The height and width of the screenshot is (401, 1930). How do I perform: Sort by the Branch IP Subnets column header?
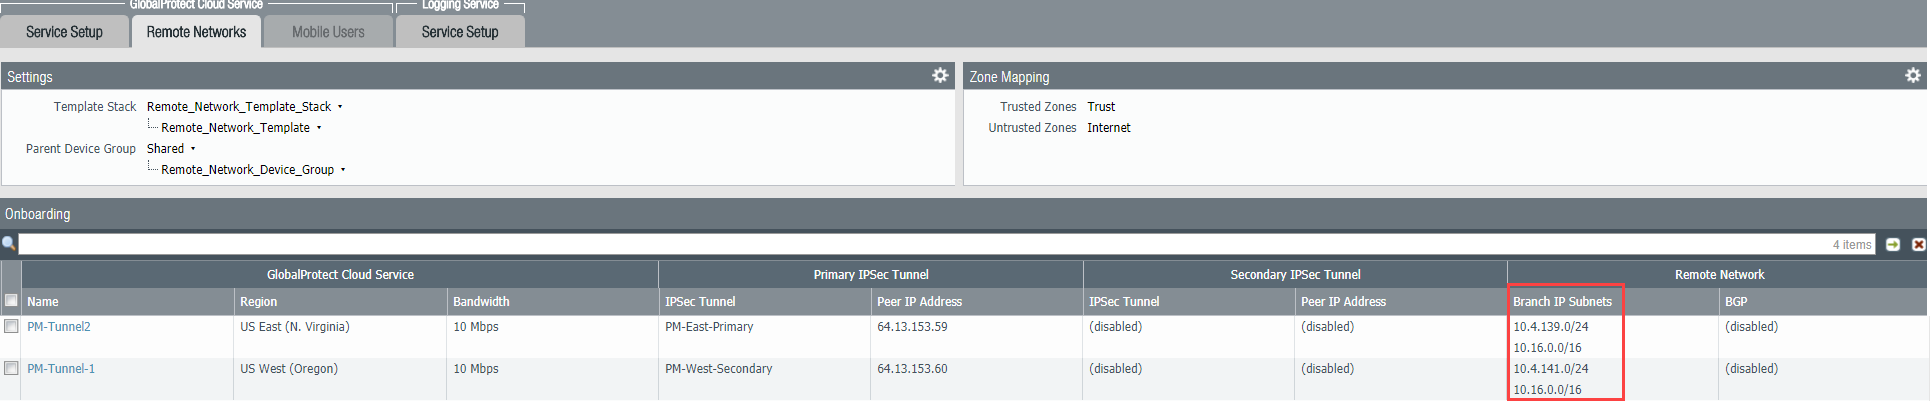pyautogui.click(x=1562, y=302)
